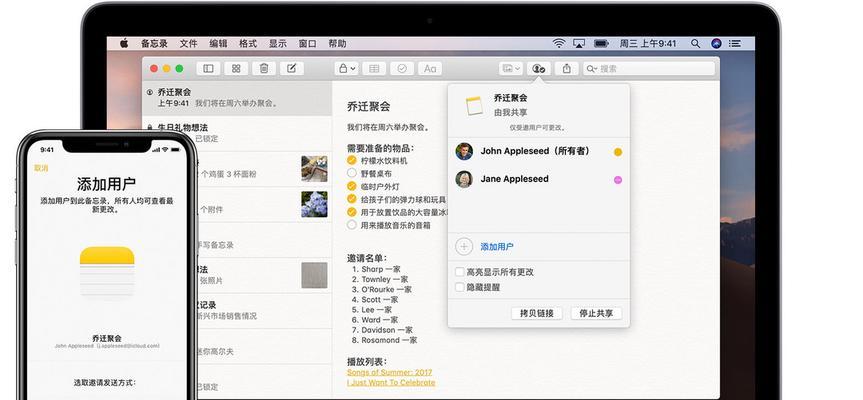Click the 拷贝链接 button
This screenshot has height=400, width=863.
pos(537,313)
